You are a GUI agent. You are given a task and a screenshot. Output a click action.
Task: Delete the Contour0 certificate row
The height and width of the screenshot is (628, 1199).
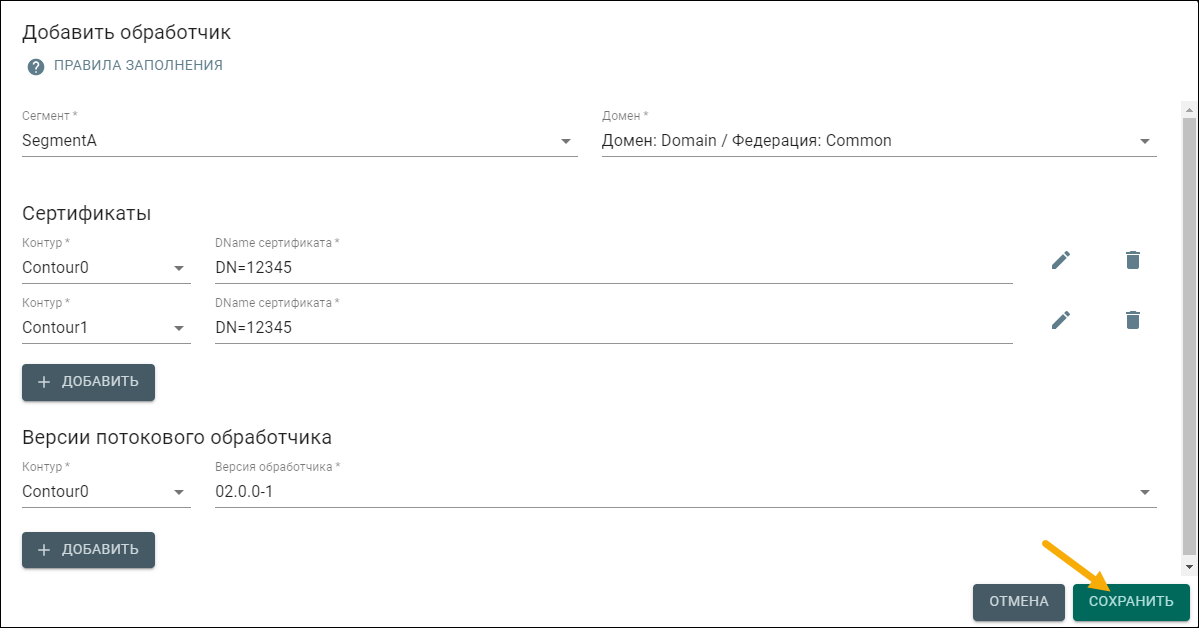1132,260
